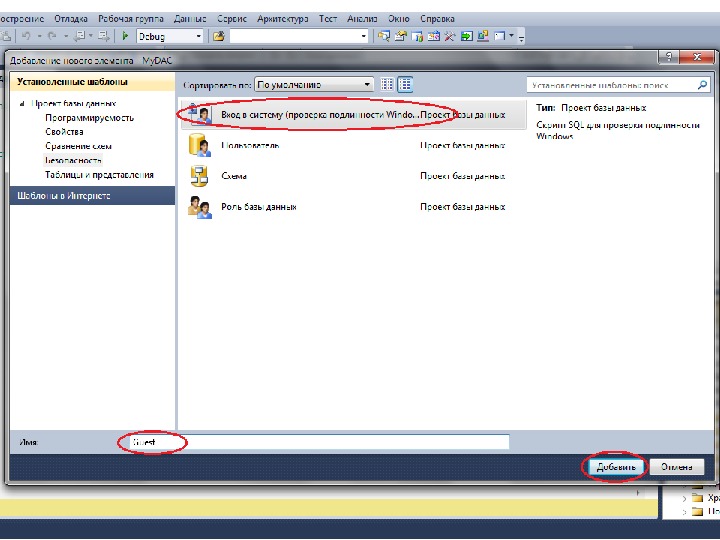Open the toolbar options overflow arrow

point(521,38)
